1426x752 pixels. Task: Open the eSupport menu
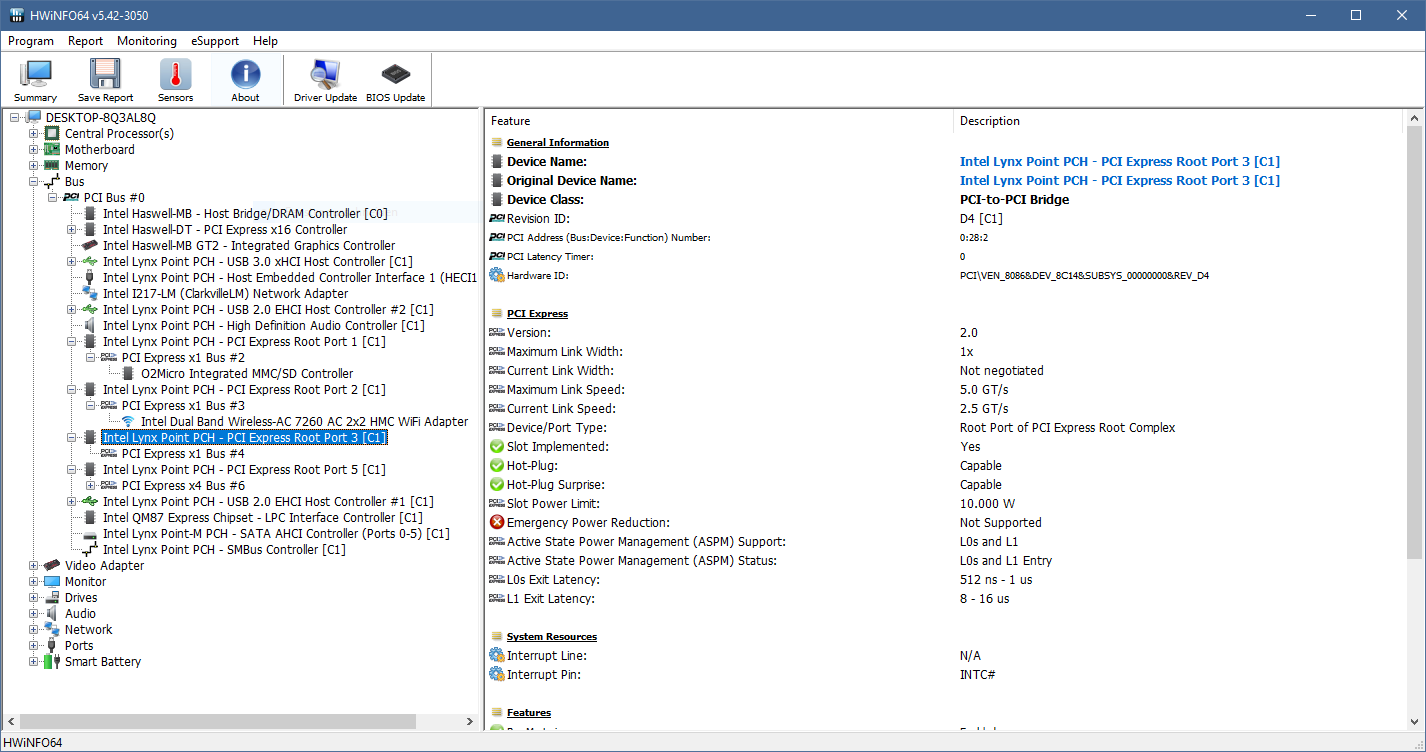(x=215, y=41)
